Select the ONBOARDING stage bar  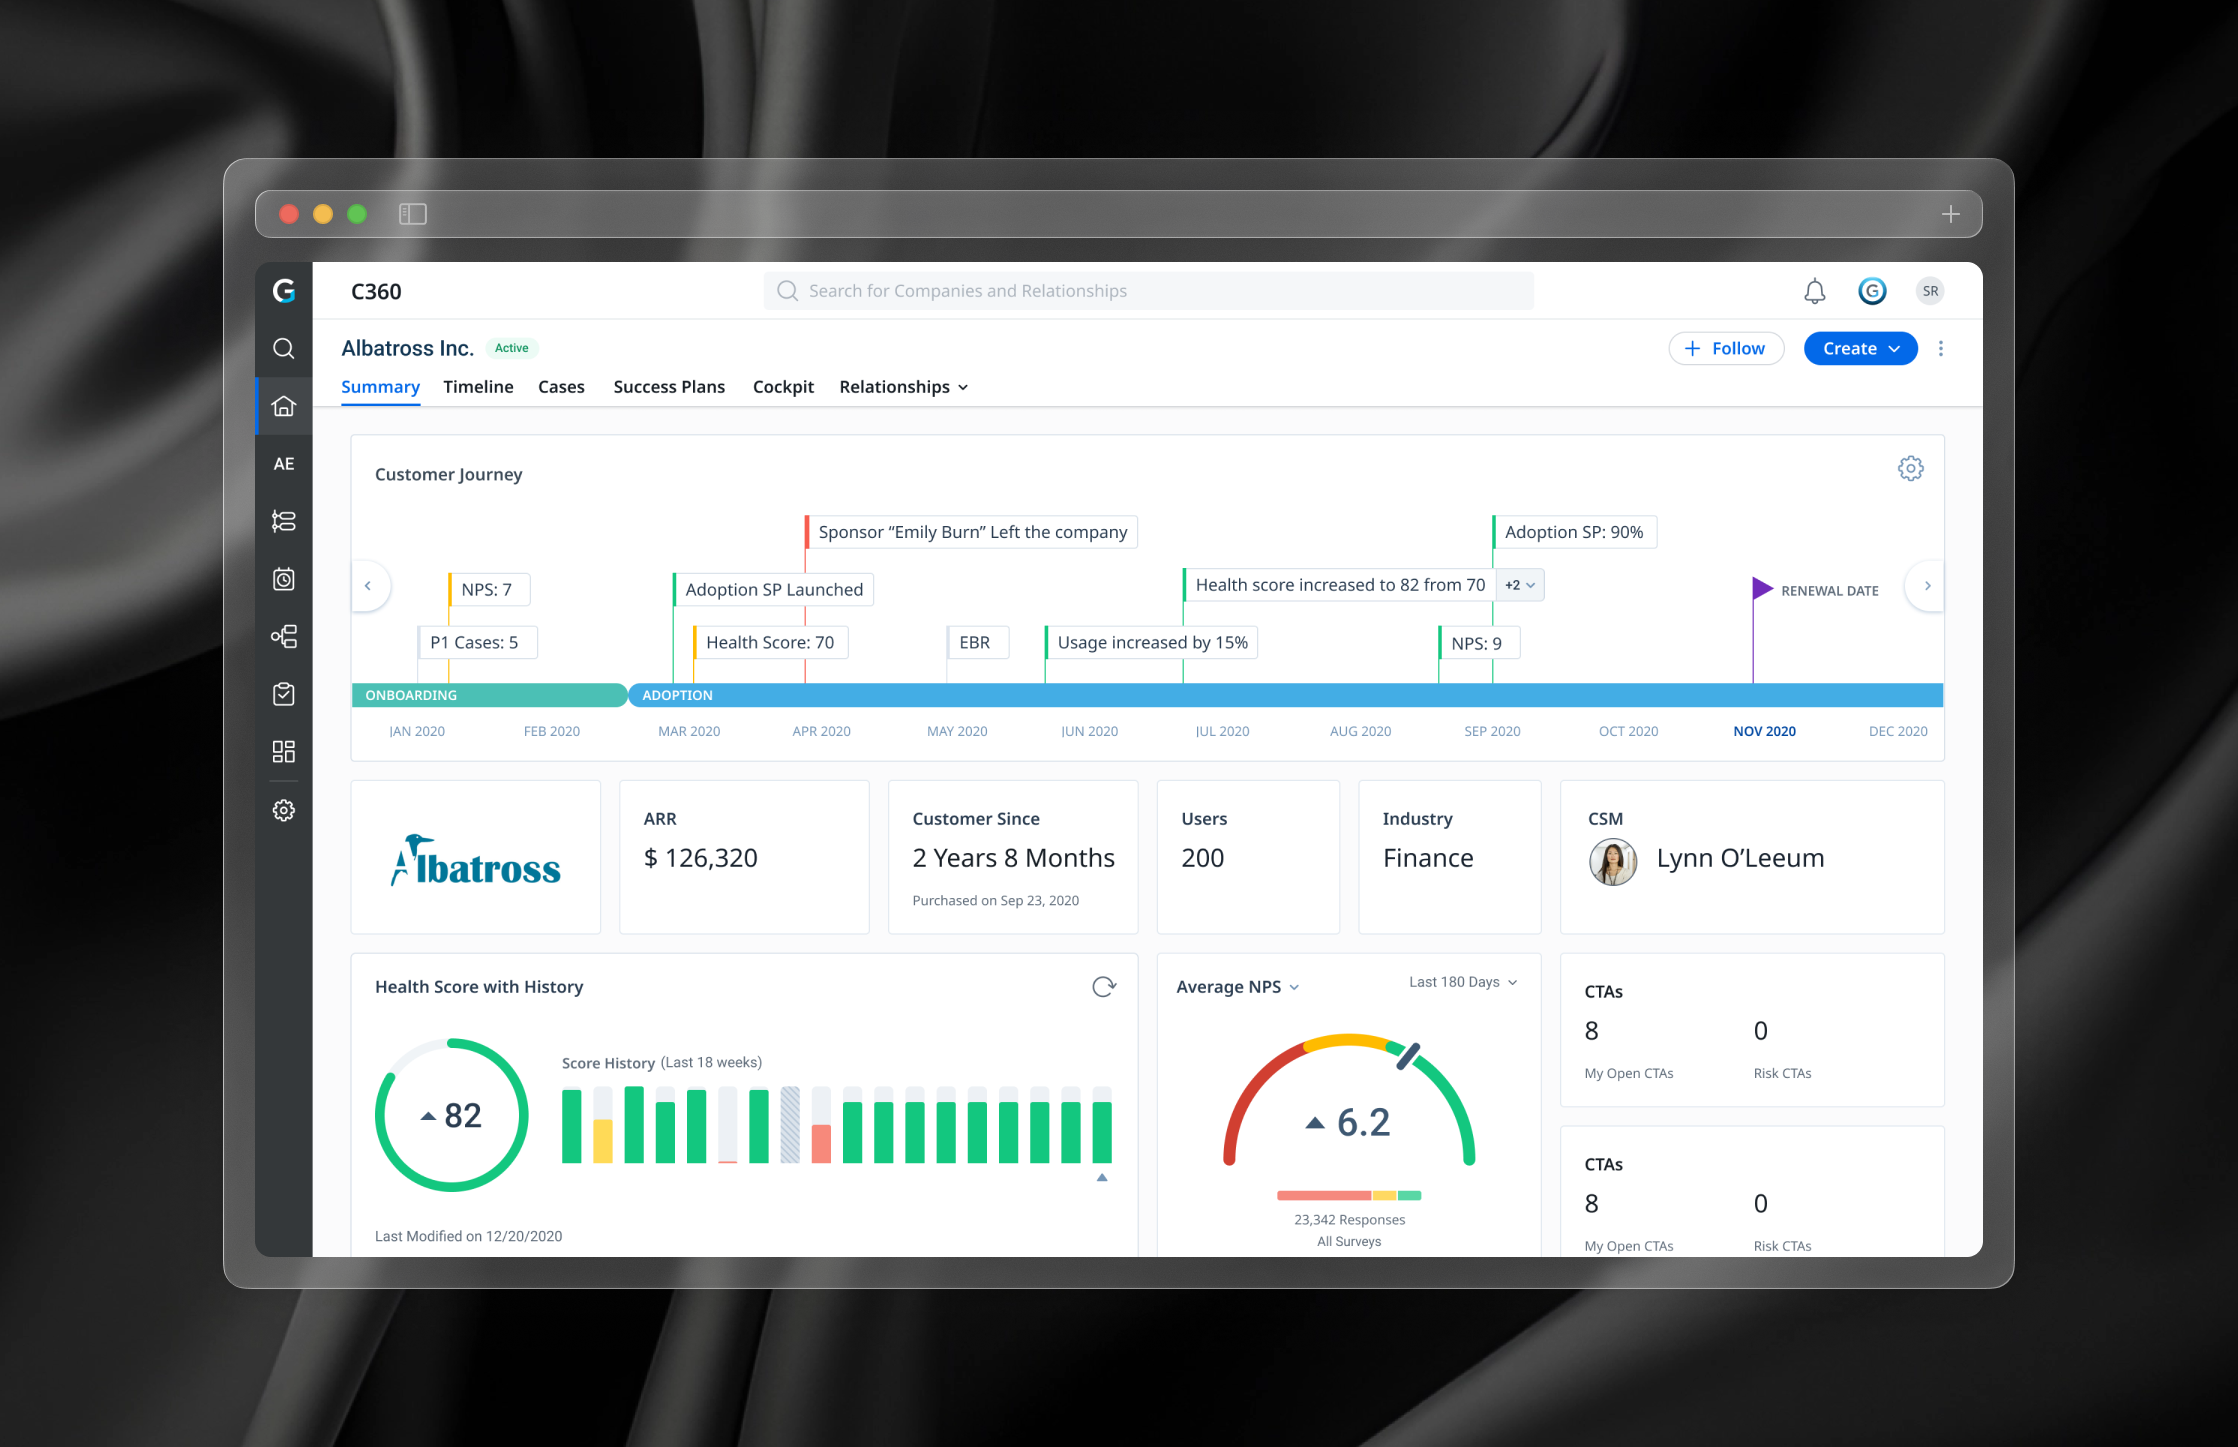pyautogui.click(x=489, y=695)
